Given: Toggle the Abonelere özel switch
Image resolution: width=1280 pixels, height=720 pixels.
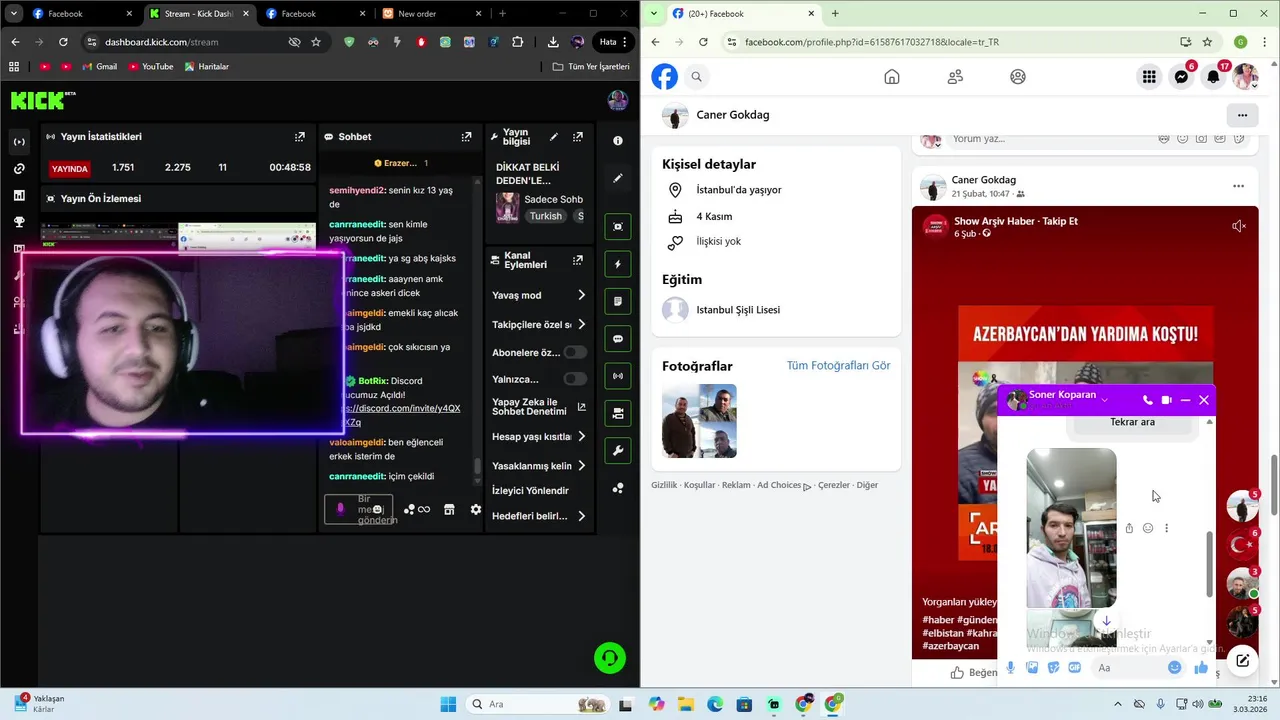Looking at the screenshot, I should pos(575,352).
